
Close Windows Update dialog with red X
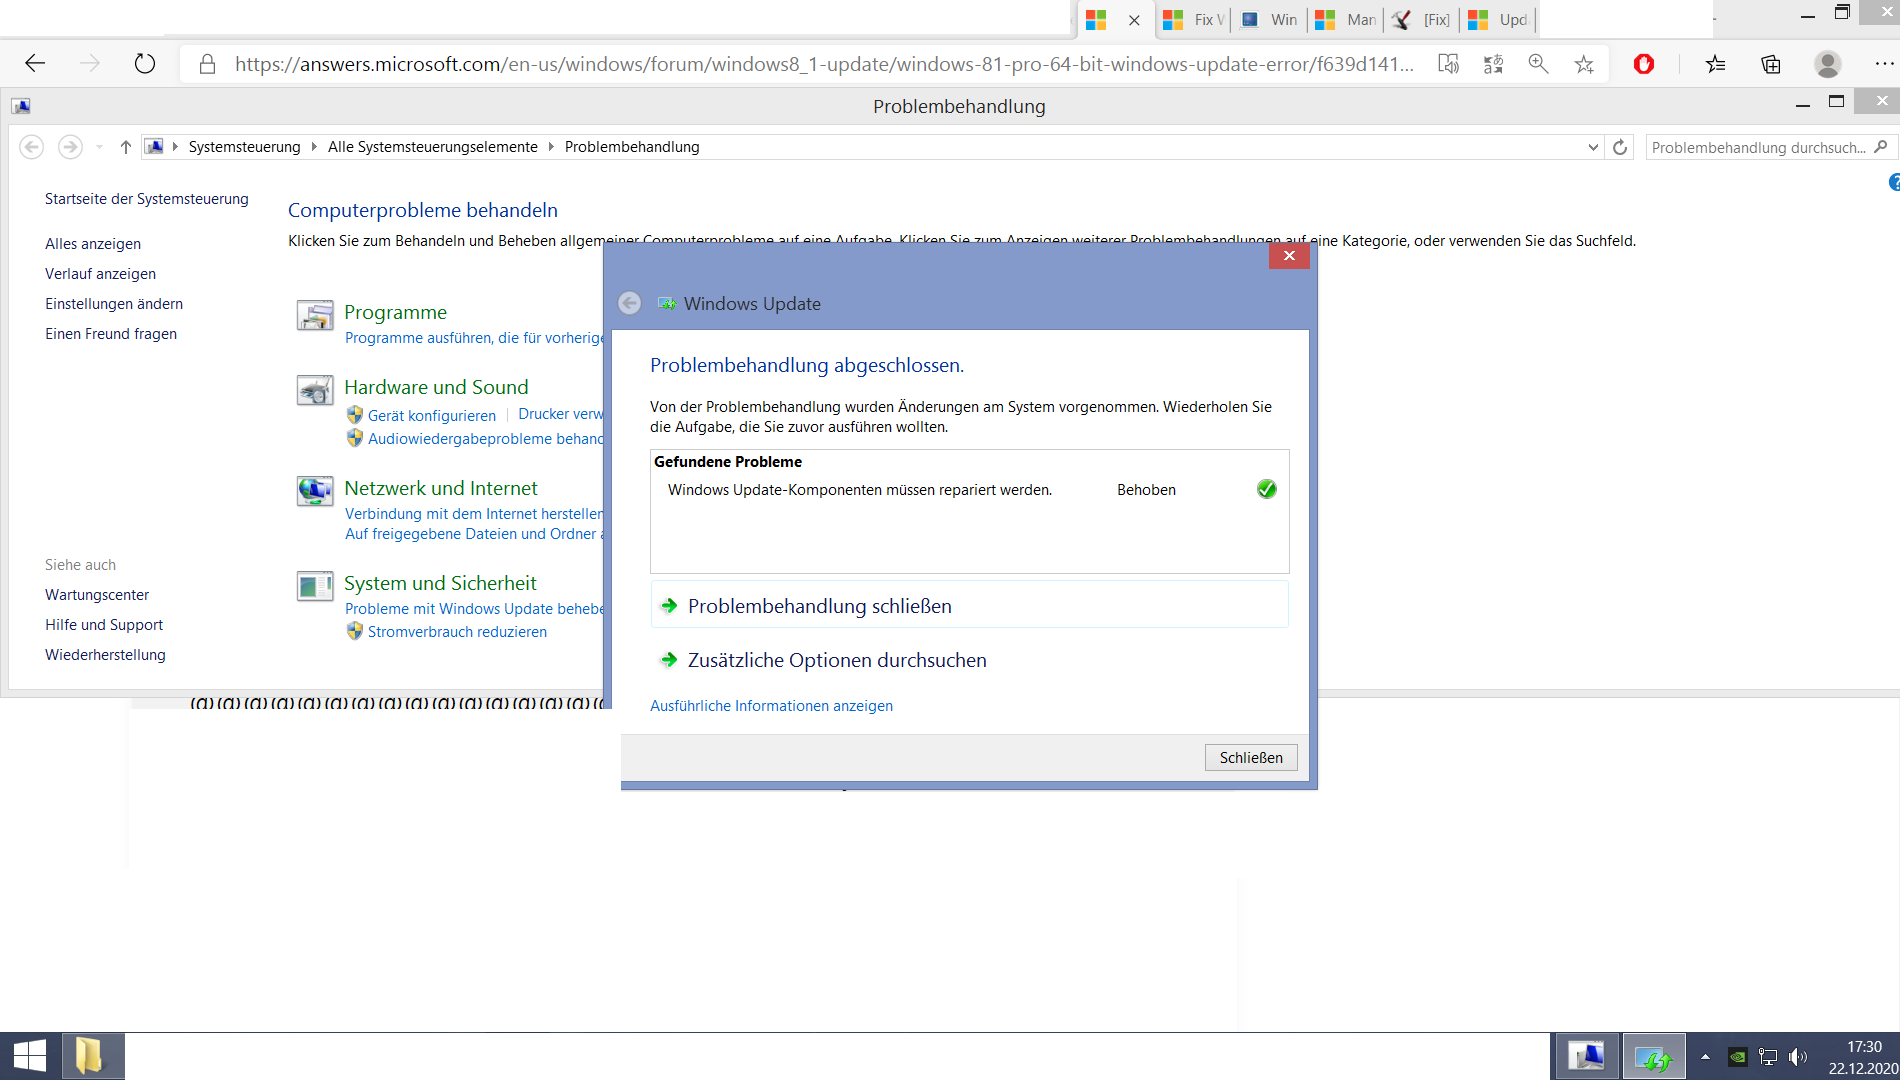[1289, 256]
